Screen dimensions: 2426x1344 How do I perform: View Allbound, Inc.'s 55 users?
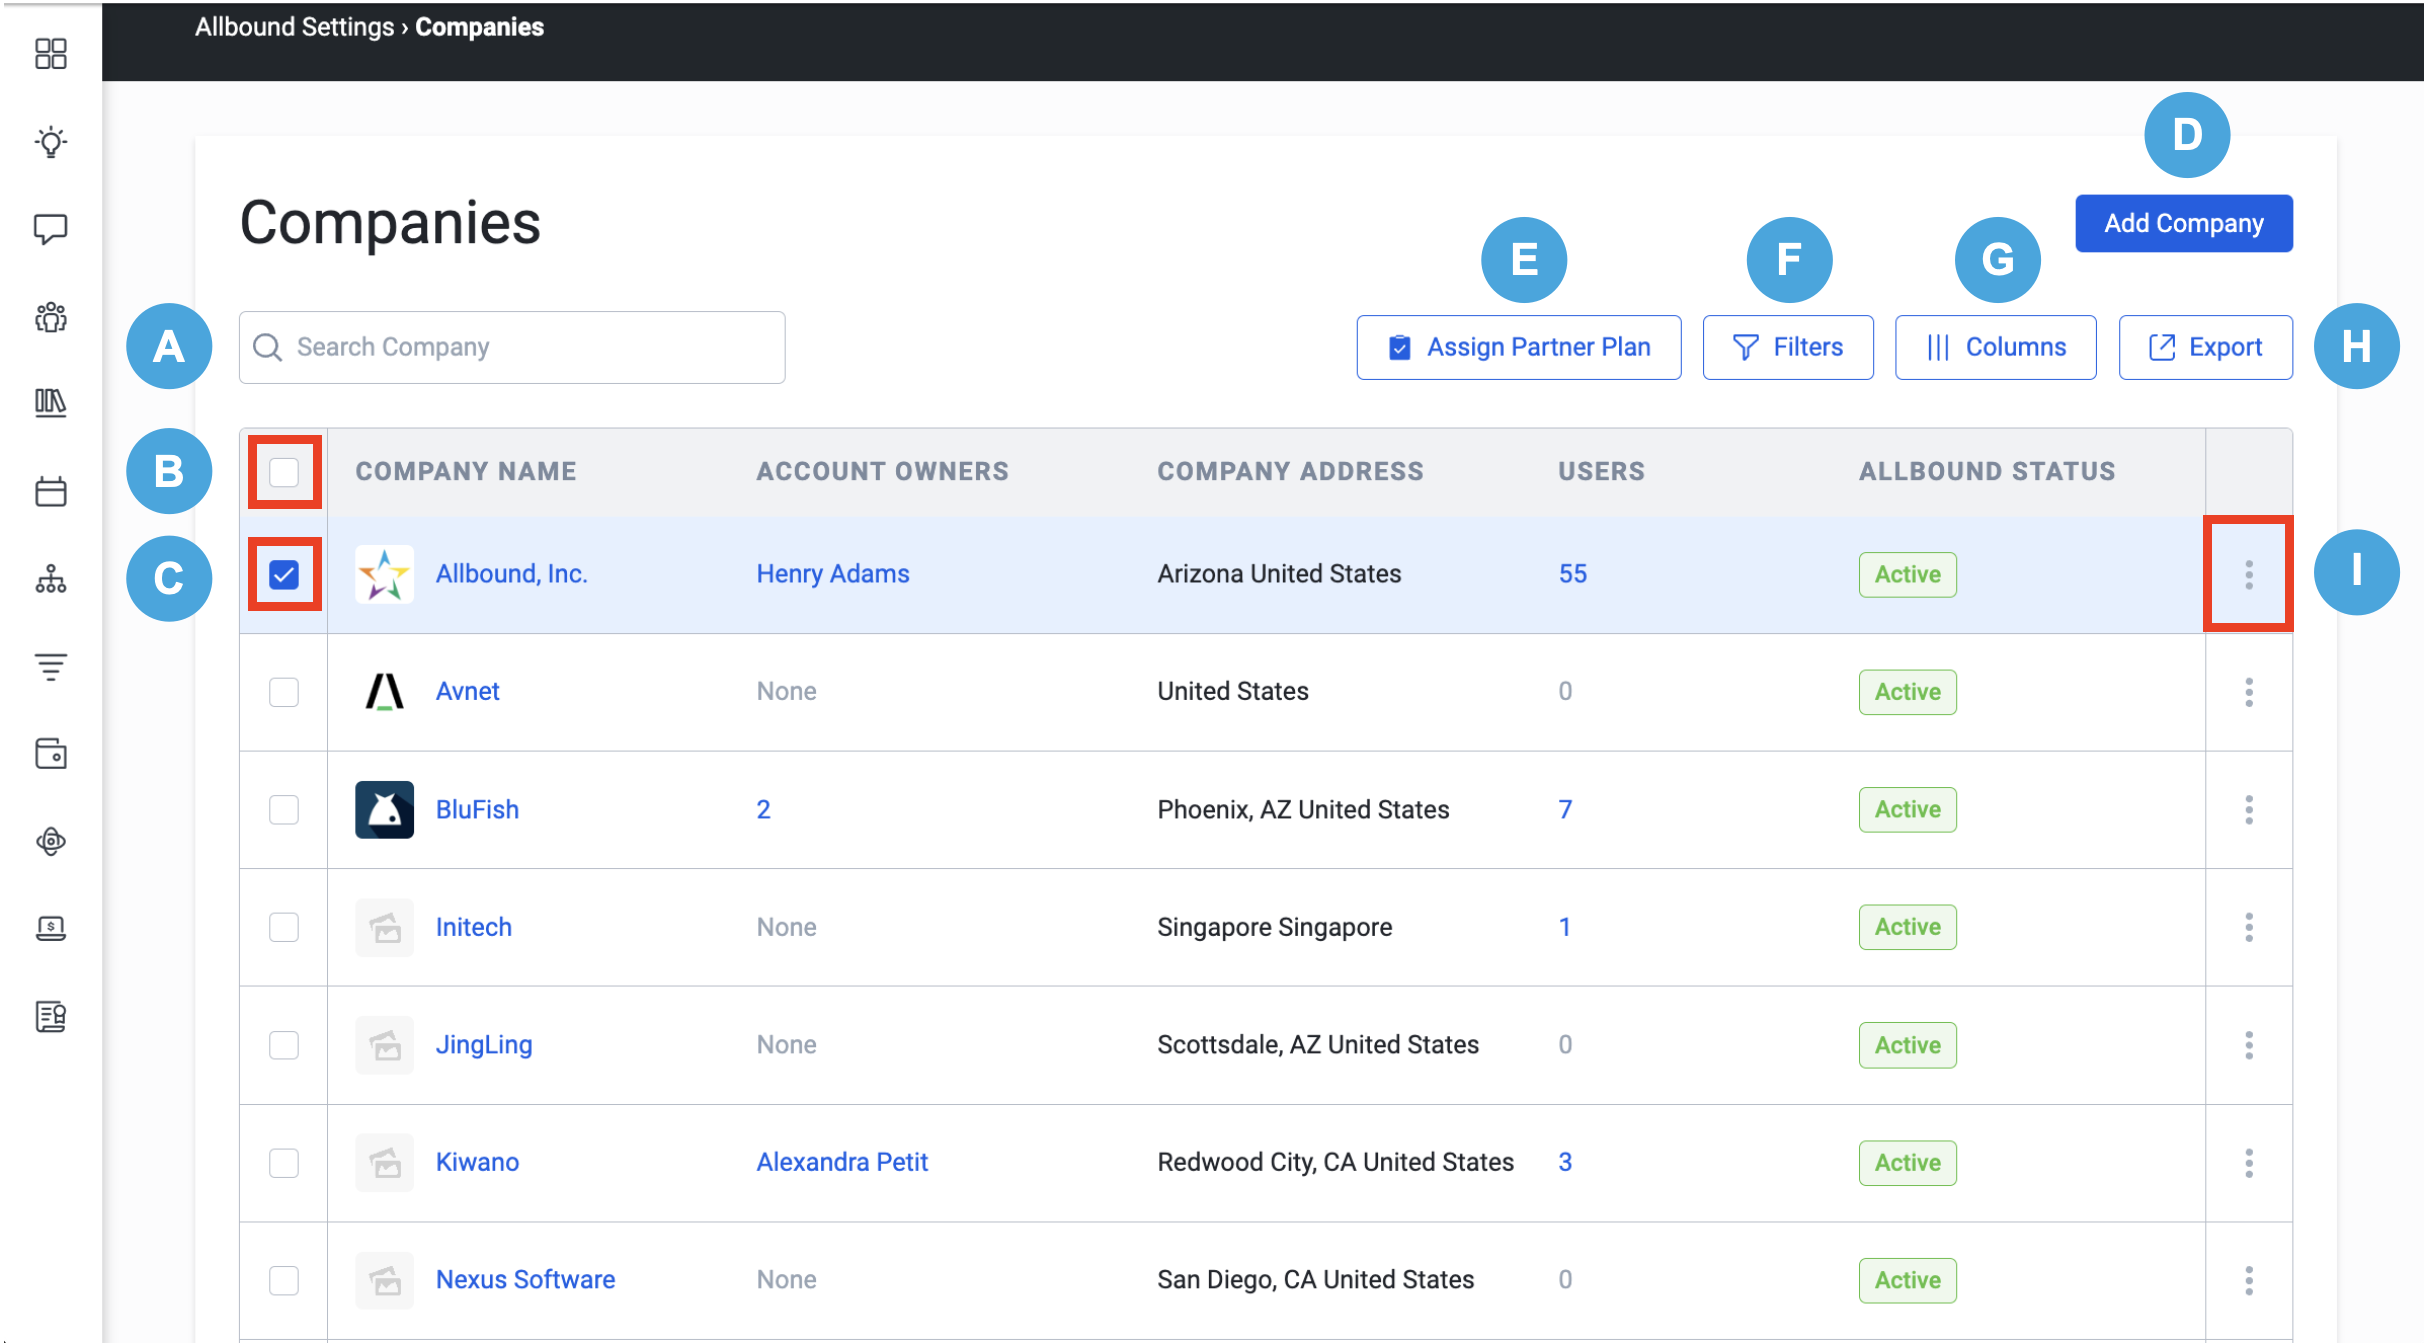click(x=1572, y=574)
